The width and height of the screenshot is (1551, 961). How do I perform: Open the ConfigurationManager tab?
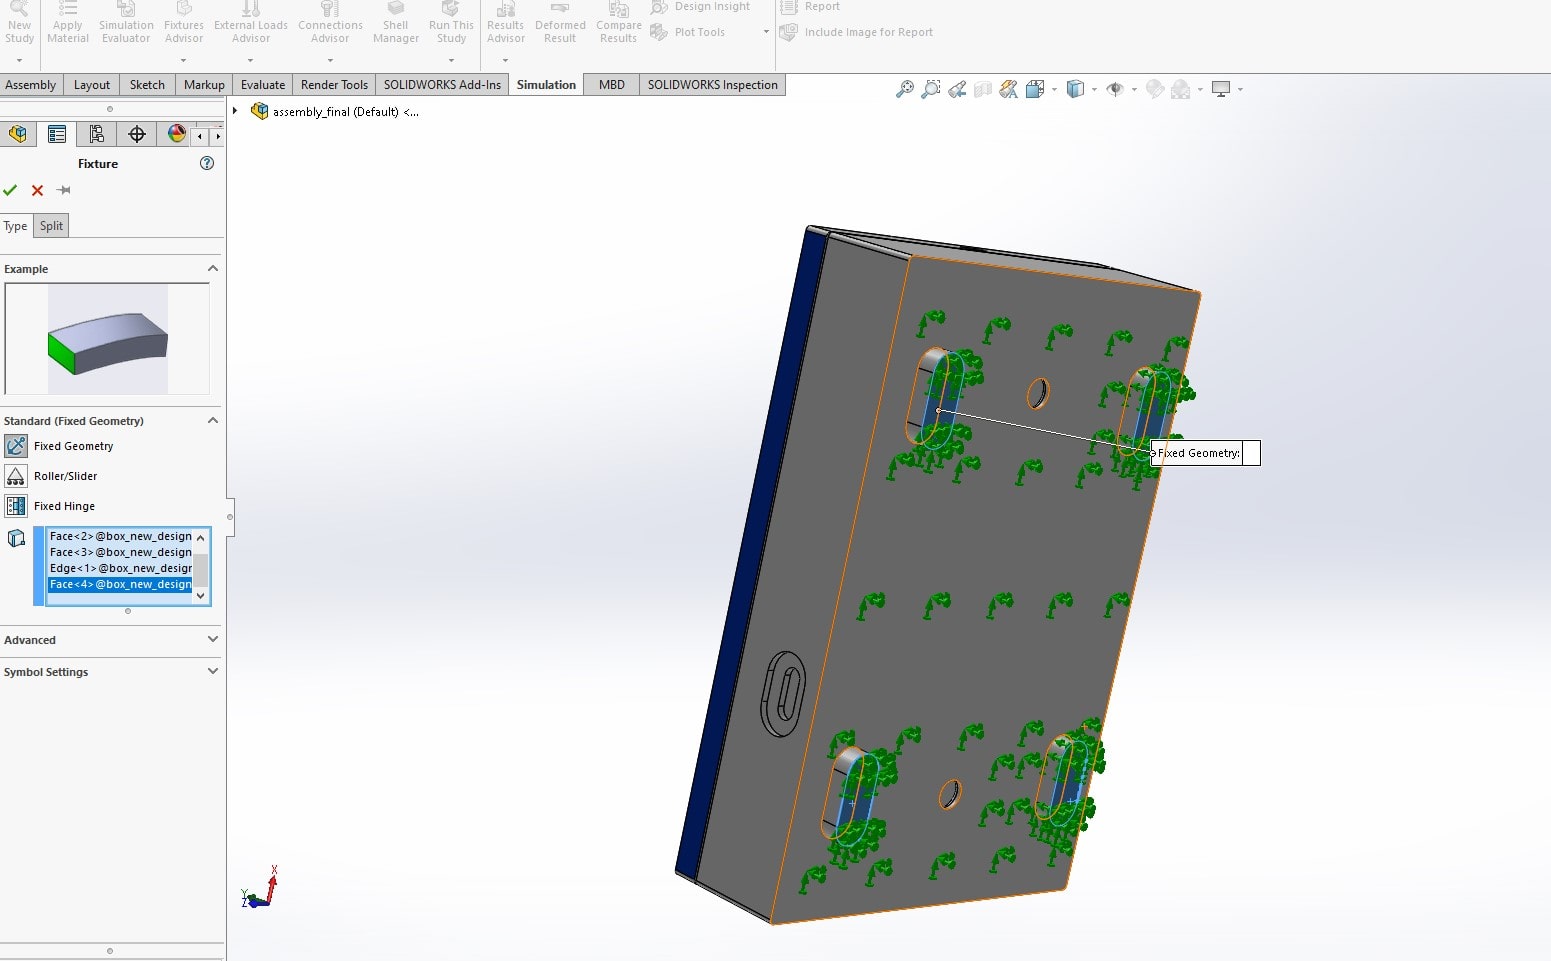click(97, 134)
